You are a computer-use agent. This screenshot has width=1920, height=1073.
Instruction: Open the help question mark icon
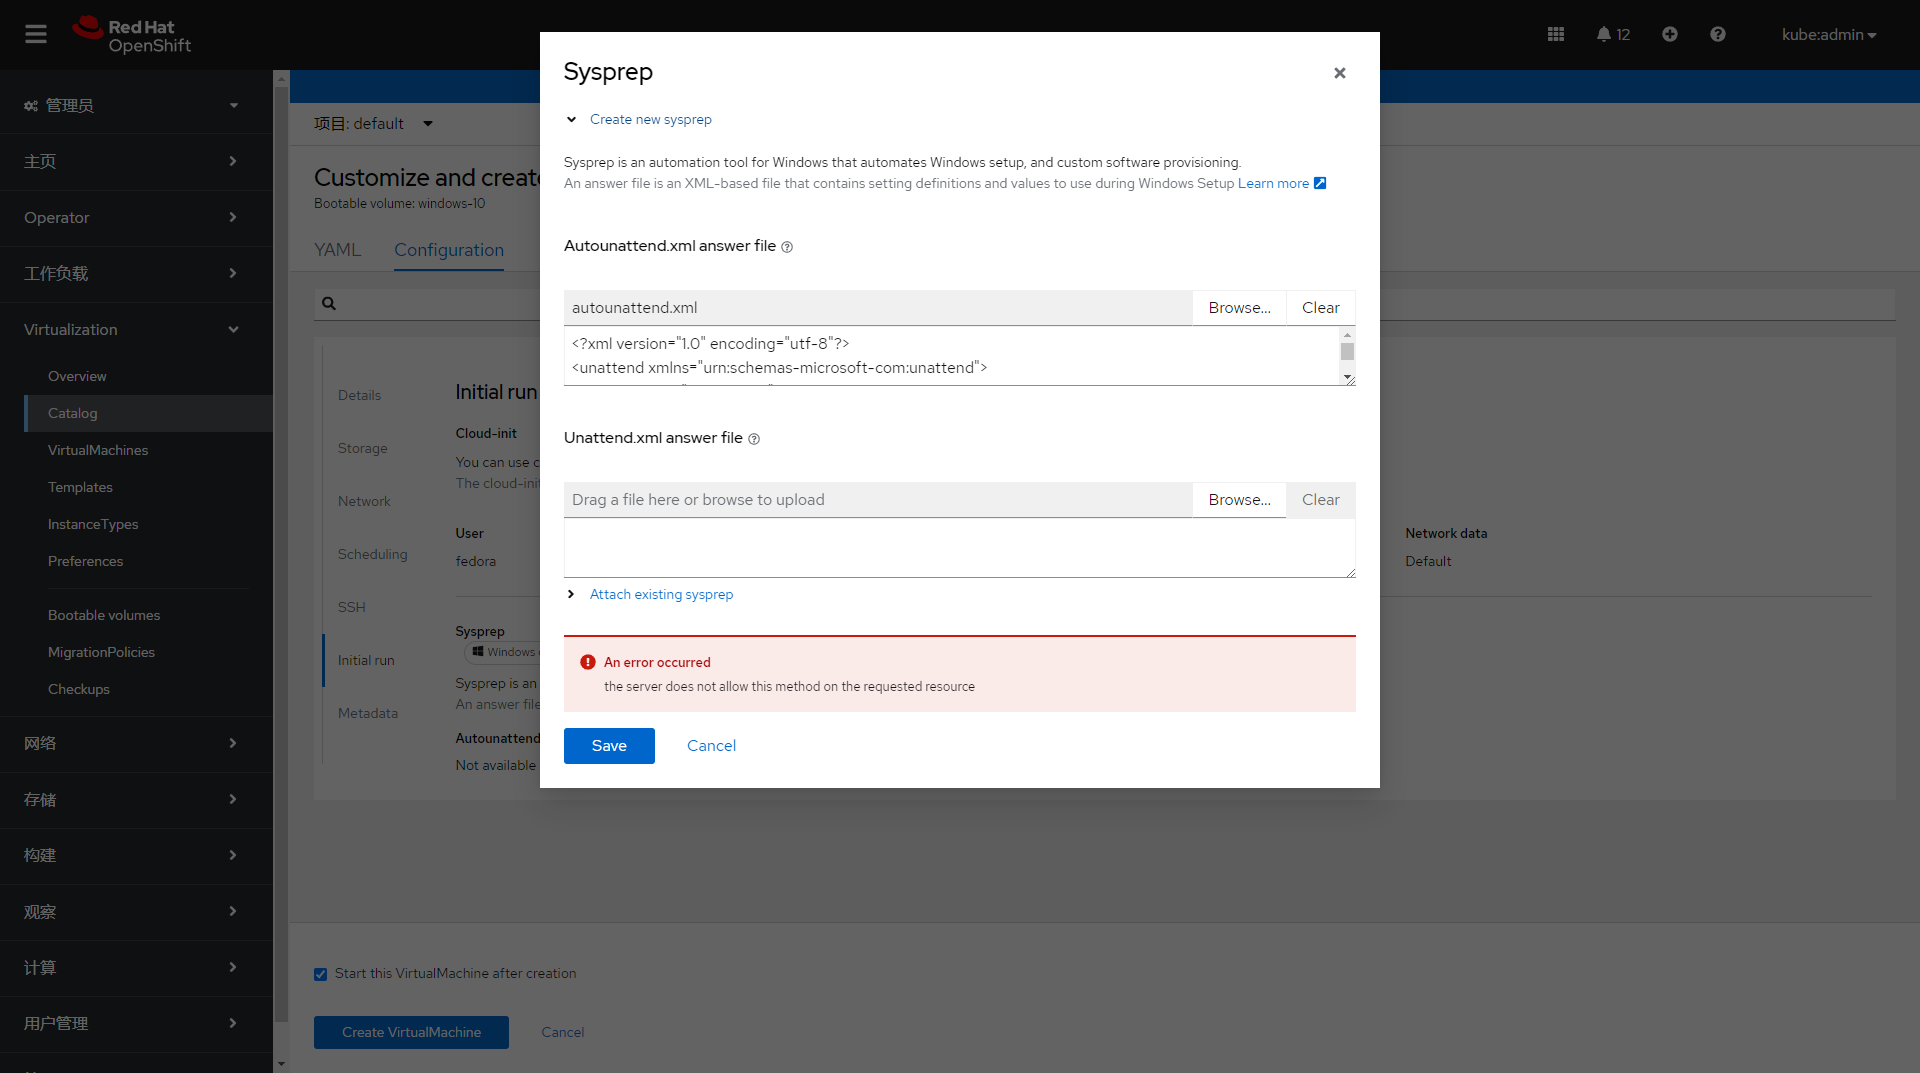coord(1718,34)
